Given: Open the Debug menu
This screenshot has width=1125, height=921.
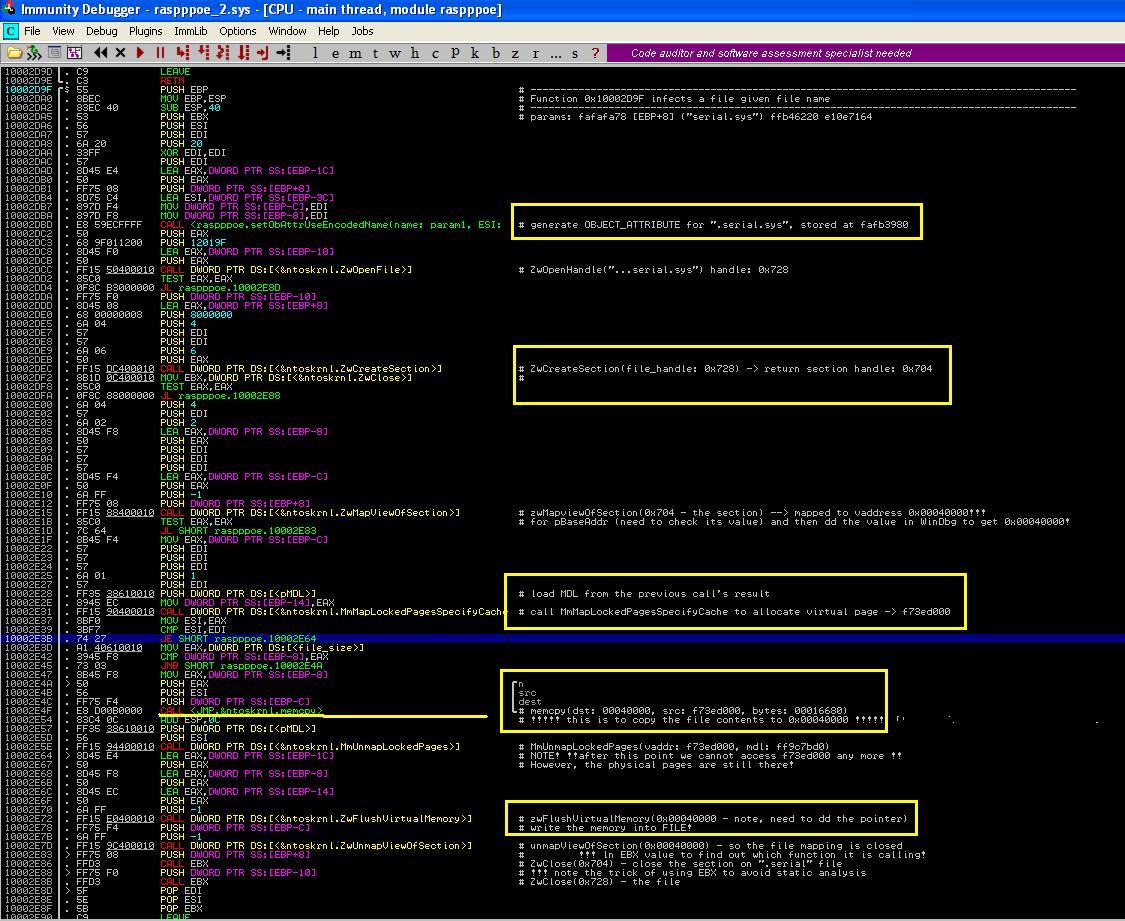Looking at the screenshot, I should click(x=101, y=31).
